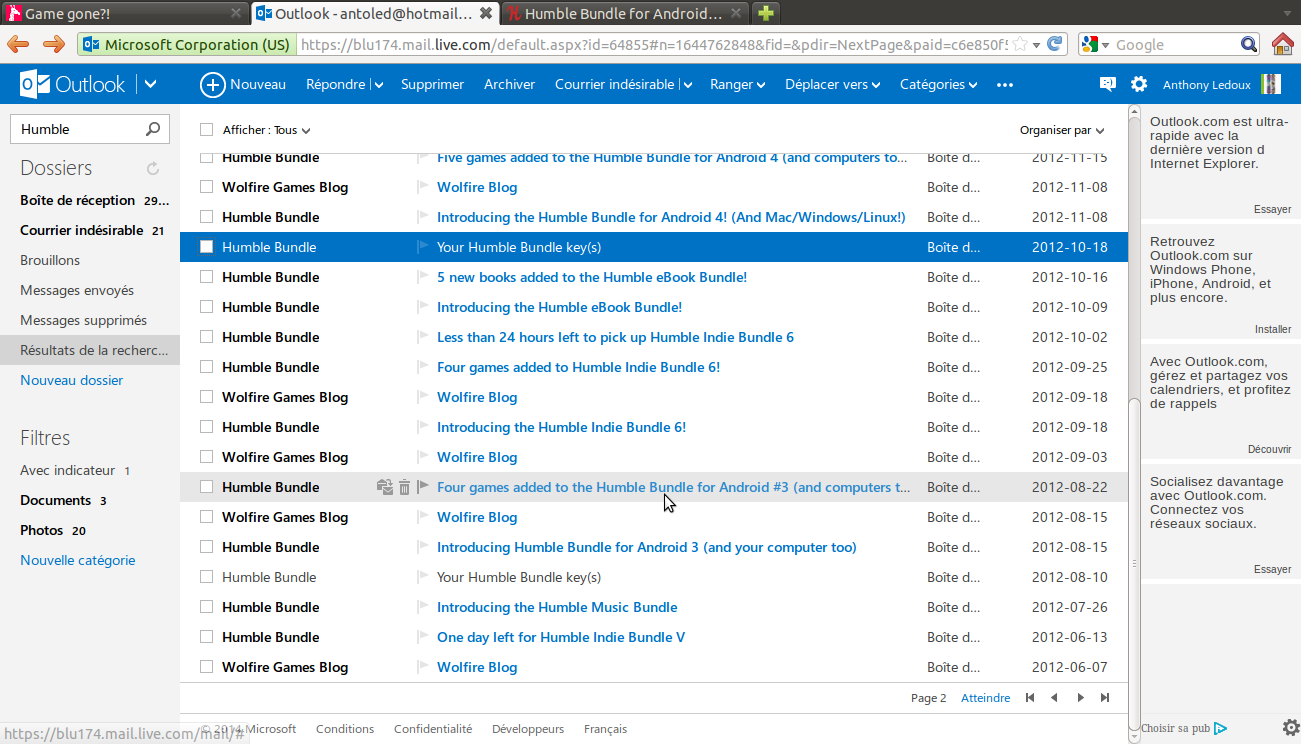Click the Nouveau dossier link
1301x744 pixels.
(72, 380)
